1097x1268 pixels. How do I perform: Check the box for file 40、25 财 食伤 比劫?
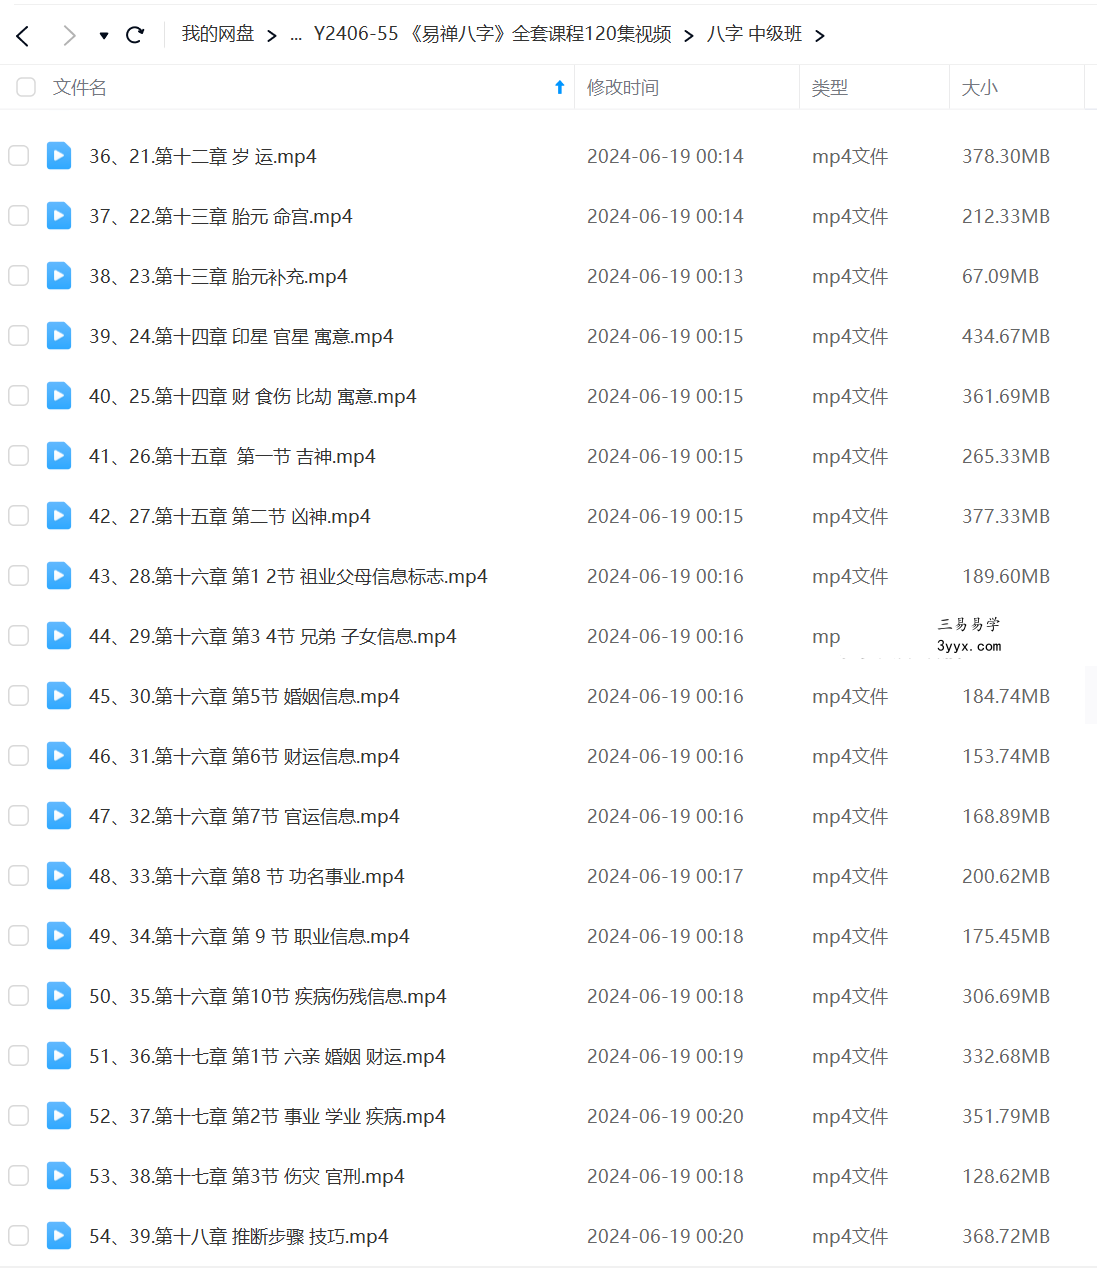point(19,396)
